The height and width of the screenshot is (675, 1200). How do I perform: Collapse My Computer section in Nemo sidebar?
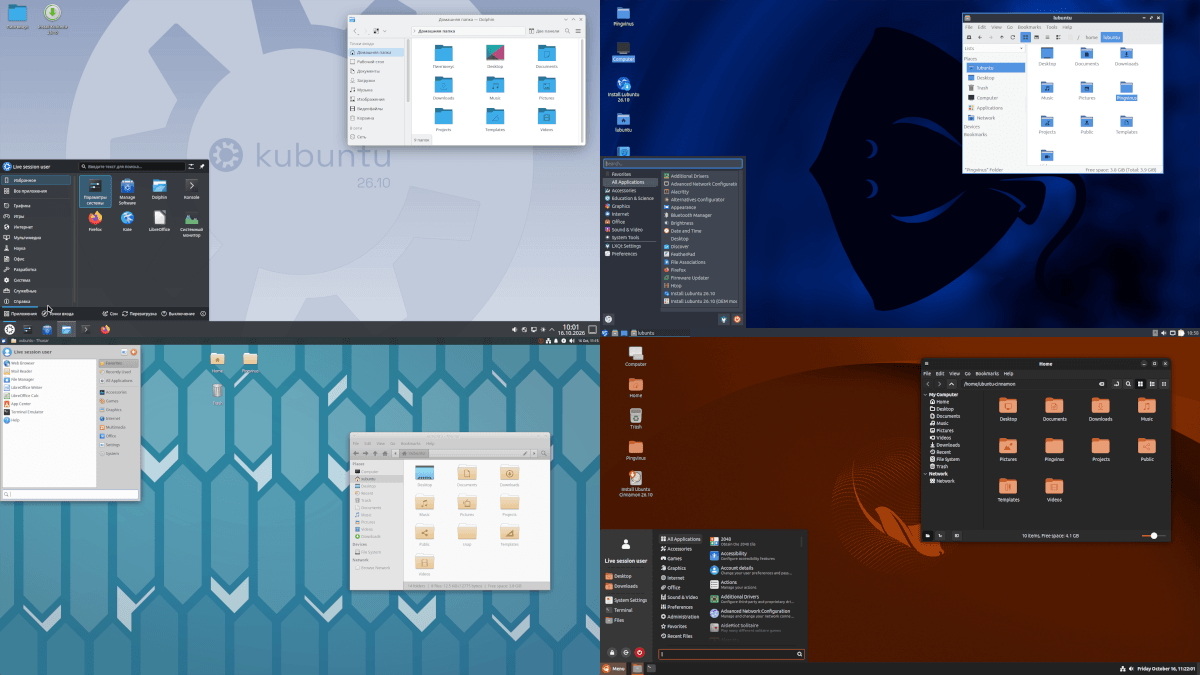(x=925, y=395)
